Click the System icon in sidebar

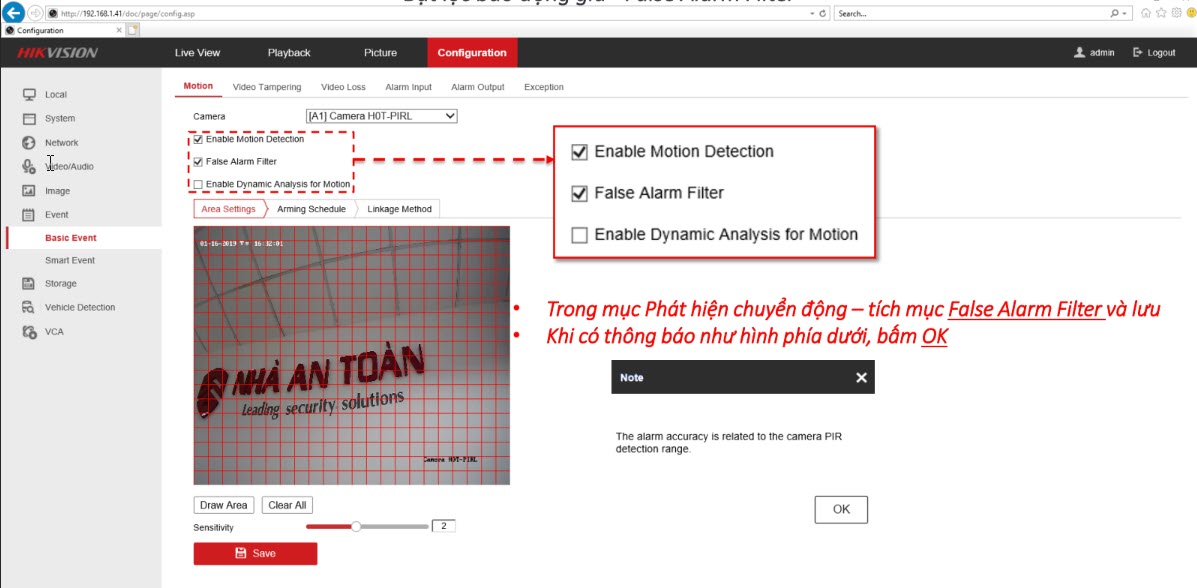[29, 119]
